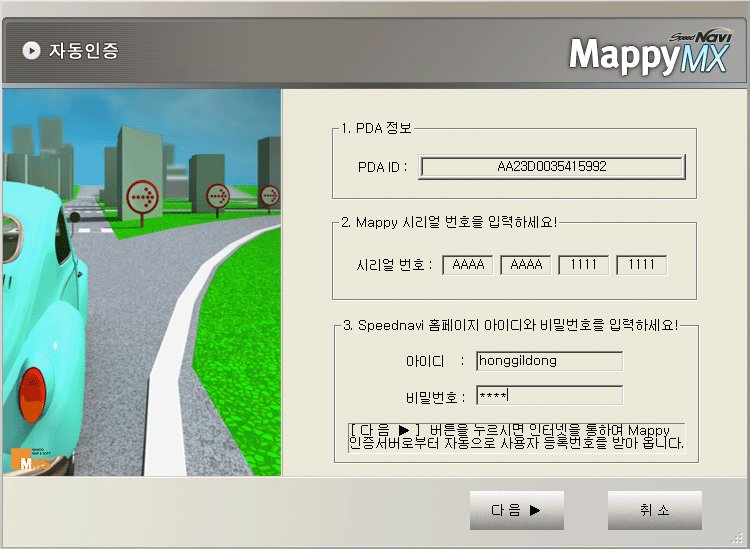Click the instruction note mentioning Mappy 인증서버

(x=517, y=437)
